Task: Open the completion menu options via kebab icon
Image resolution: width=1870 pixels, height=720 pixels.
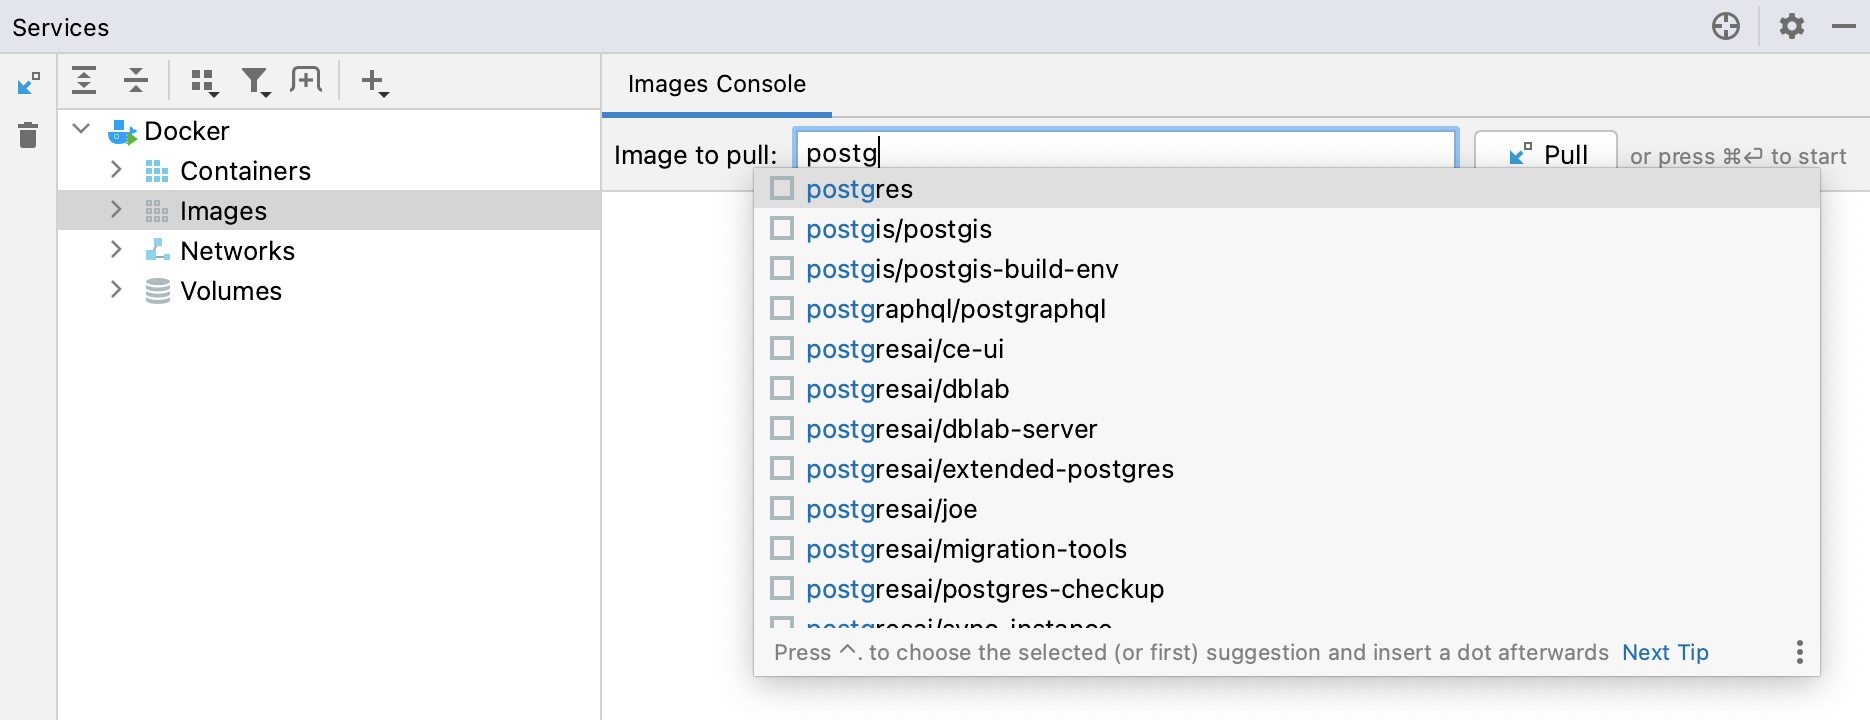Action: pos(1799,652)
